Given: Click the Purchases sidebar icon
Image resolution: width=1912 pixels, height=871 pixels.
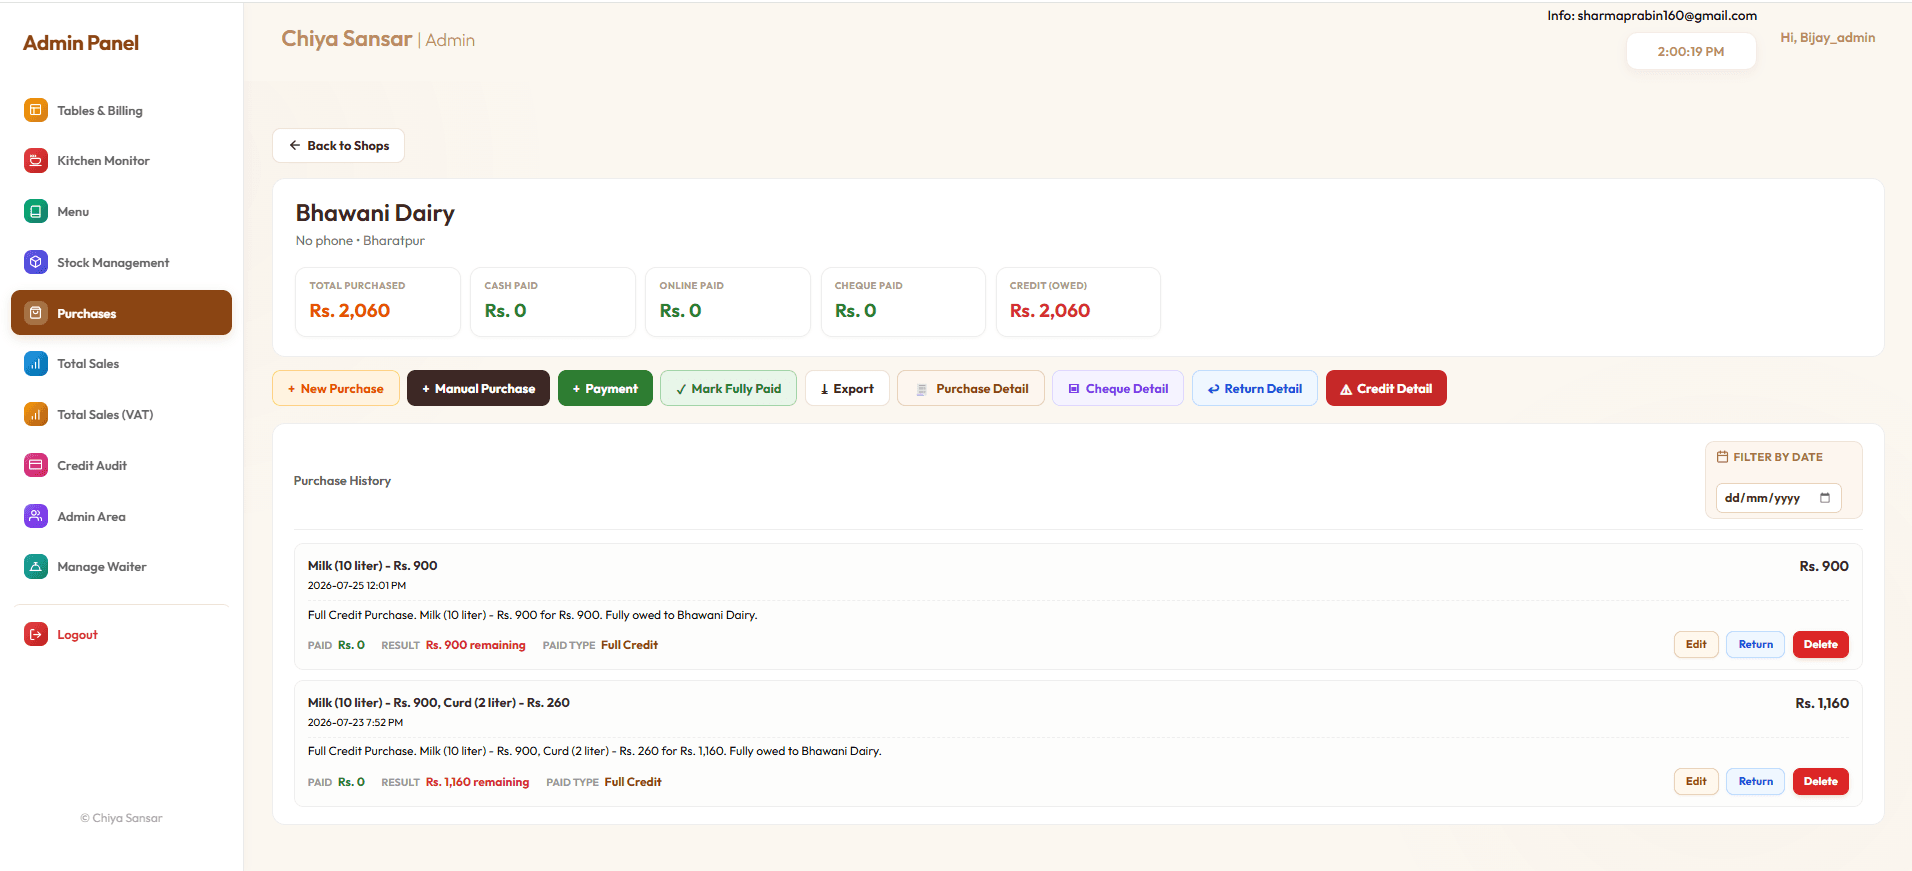Looking at the screenshot, I should click(x=36, y=313).
